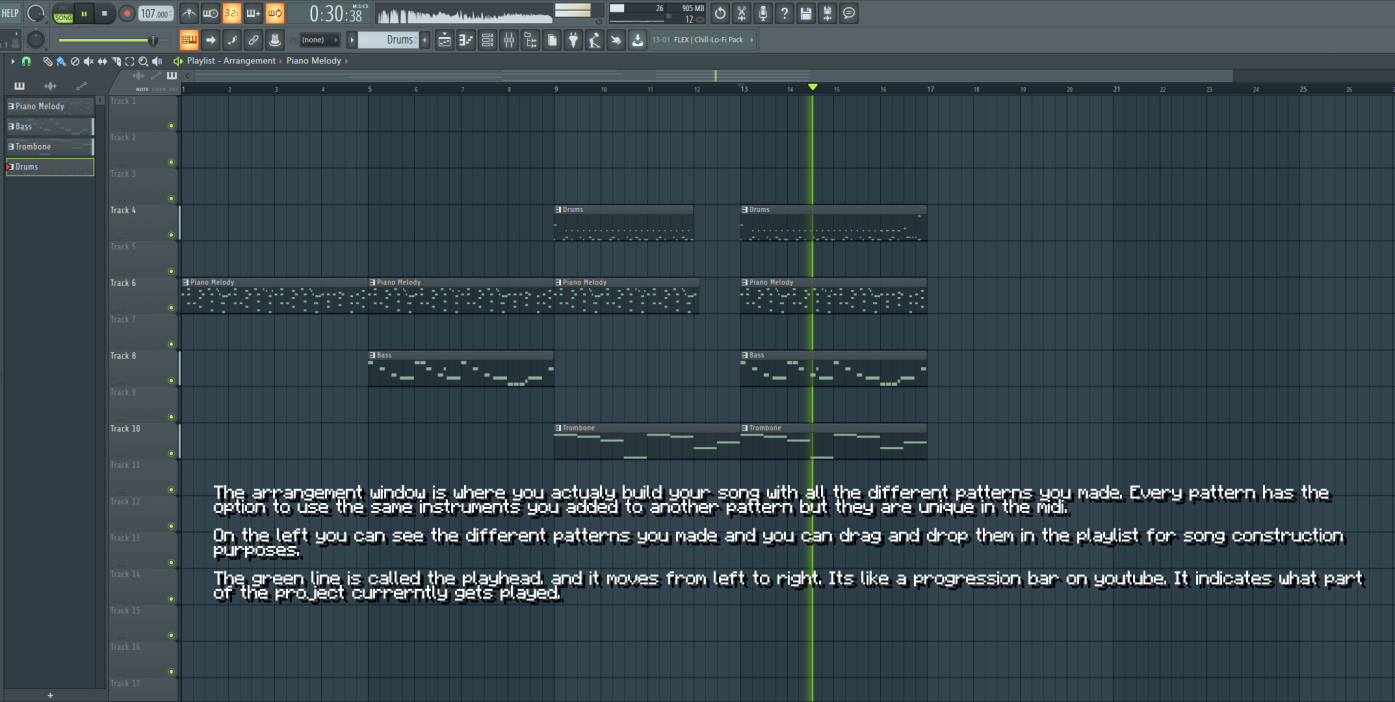Viewport: 1395px width, 702px height.
Task: Open the question mark help icon
Action: (x=784, y=13)
